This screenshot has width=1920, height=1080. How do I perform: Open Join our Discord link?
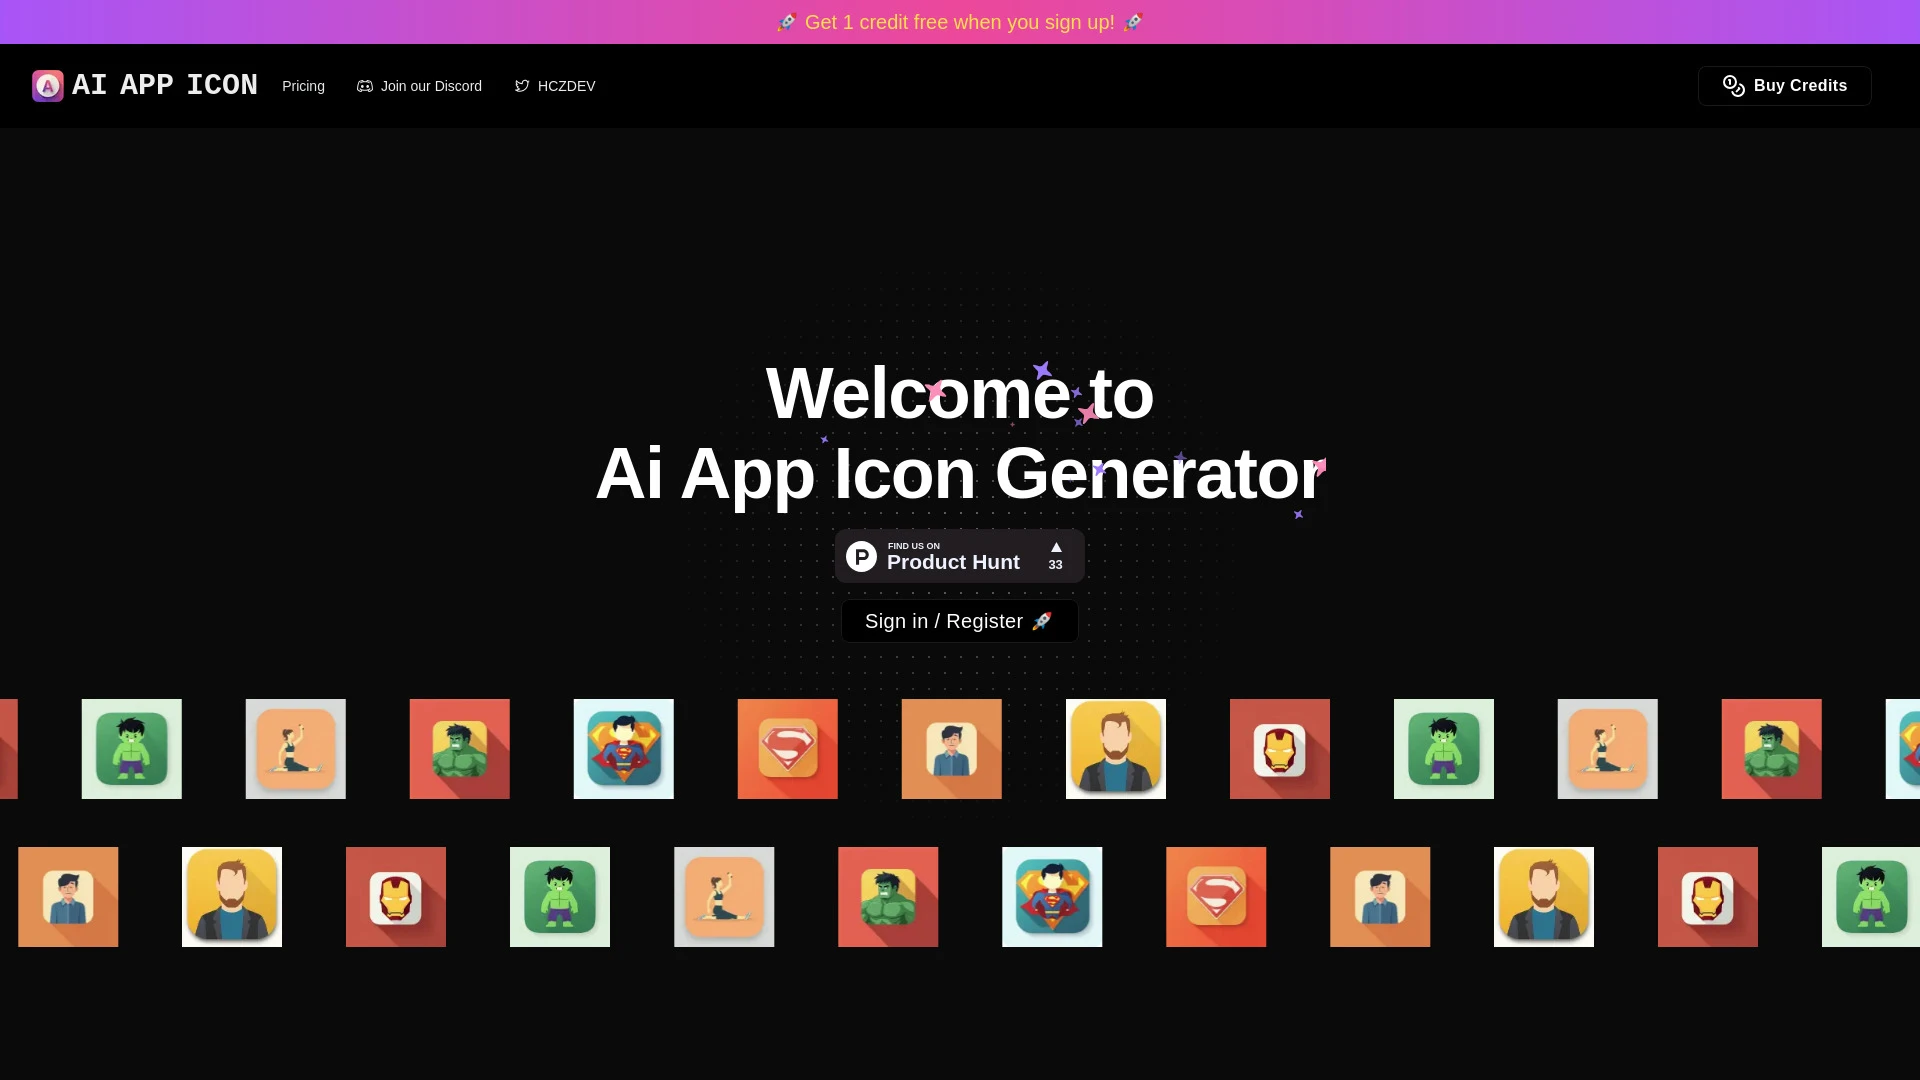click(x=419, y=86)
